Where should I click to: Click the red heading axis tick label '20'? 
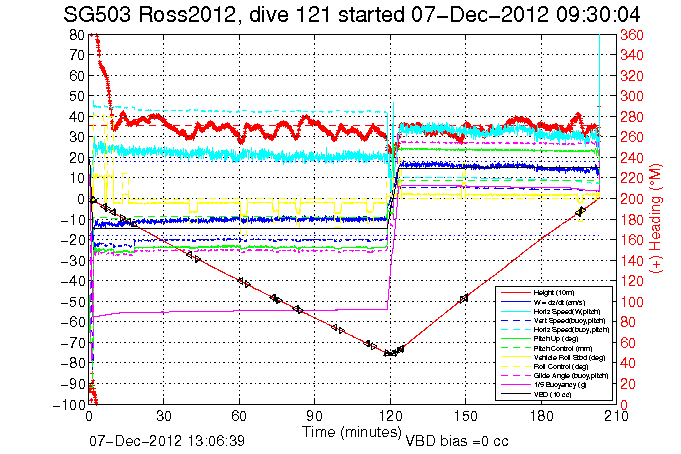(628, 384)
